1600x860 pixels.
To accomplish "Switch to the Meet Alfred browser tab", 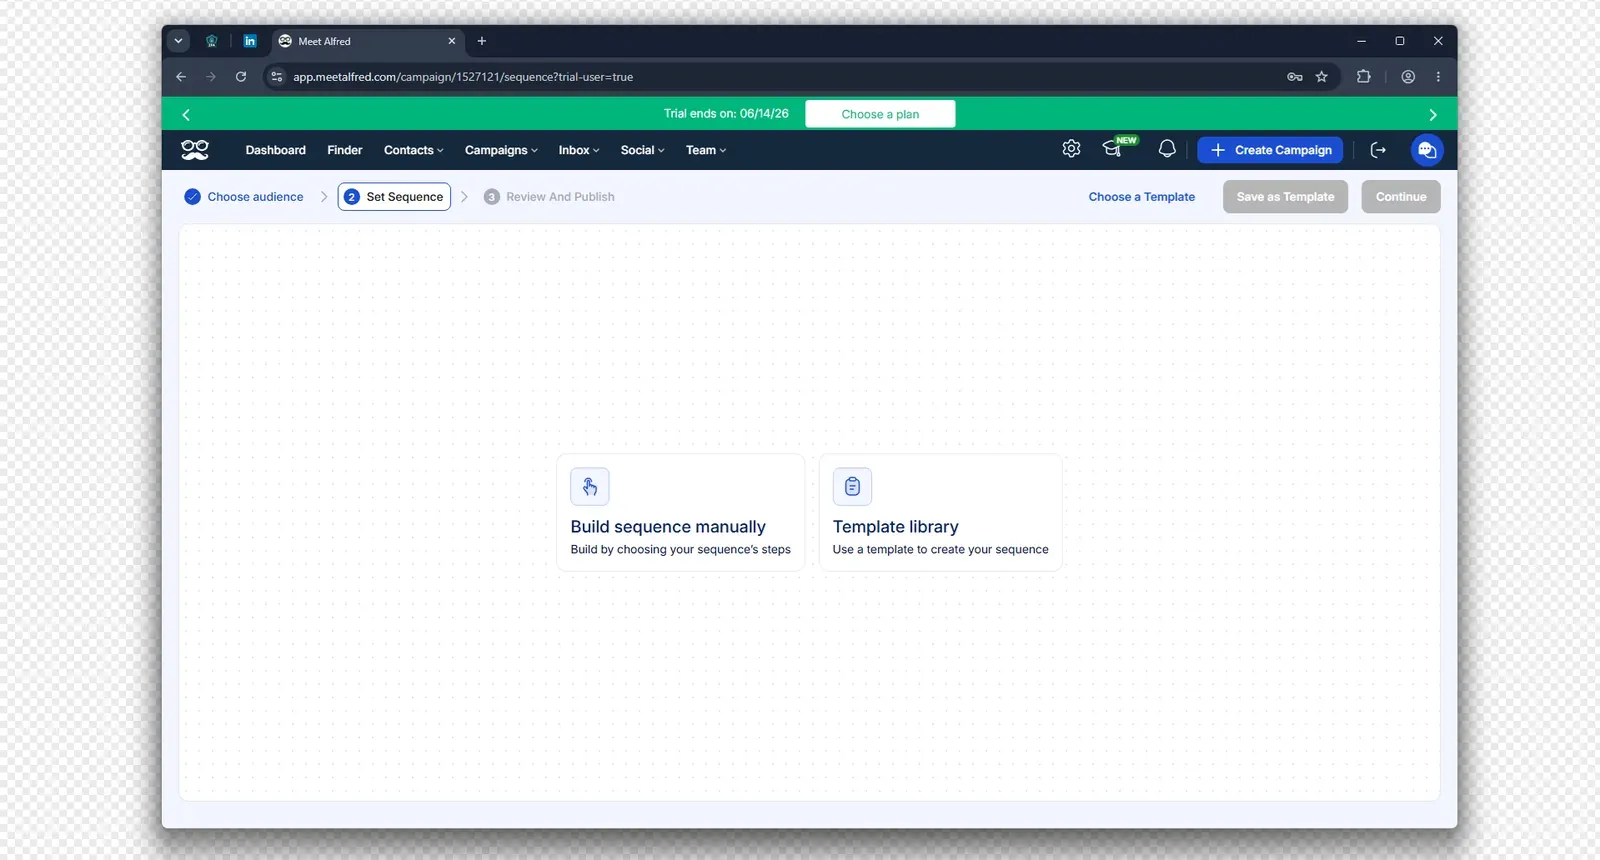I will (366, 41).
